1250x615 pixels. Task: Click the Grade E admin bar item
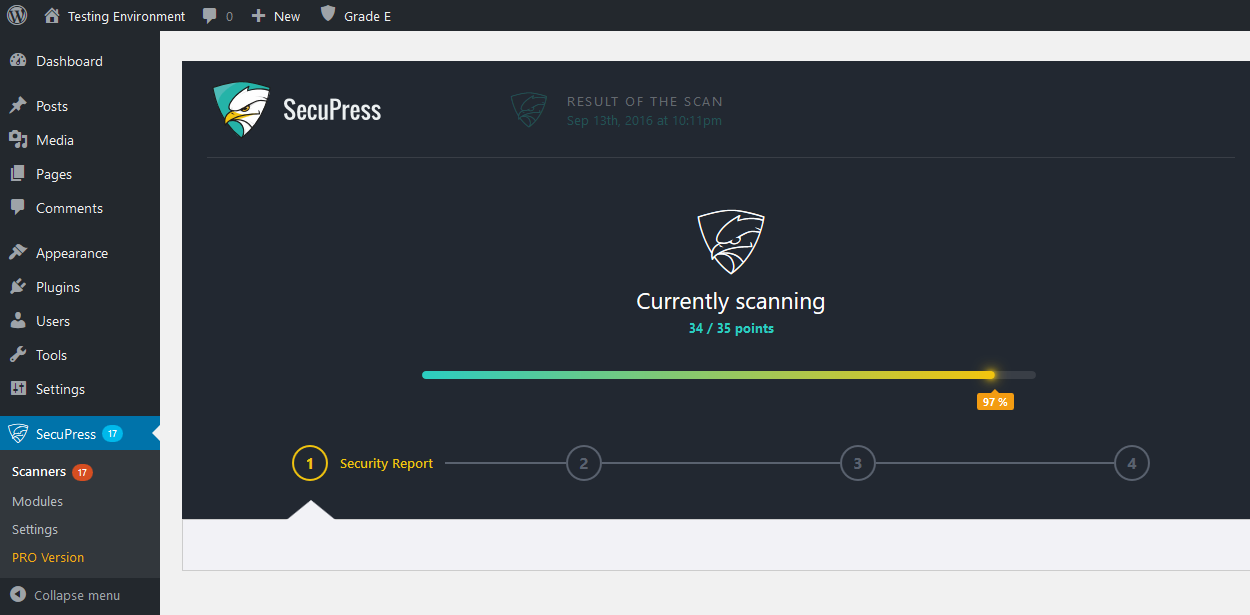tap(355, 16)
